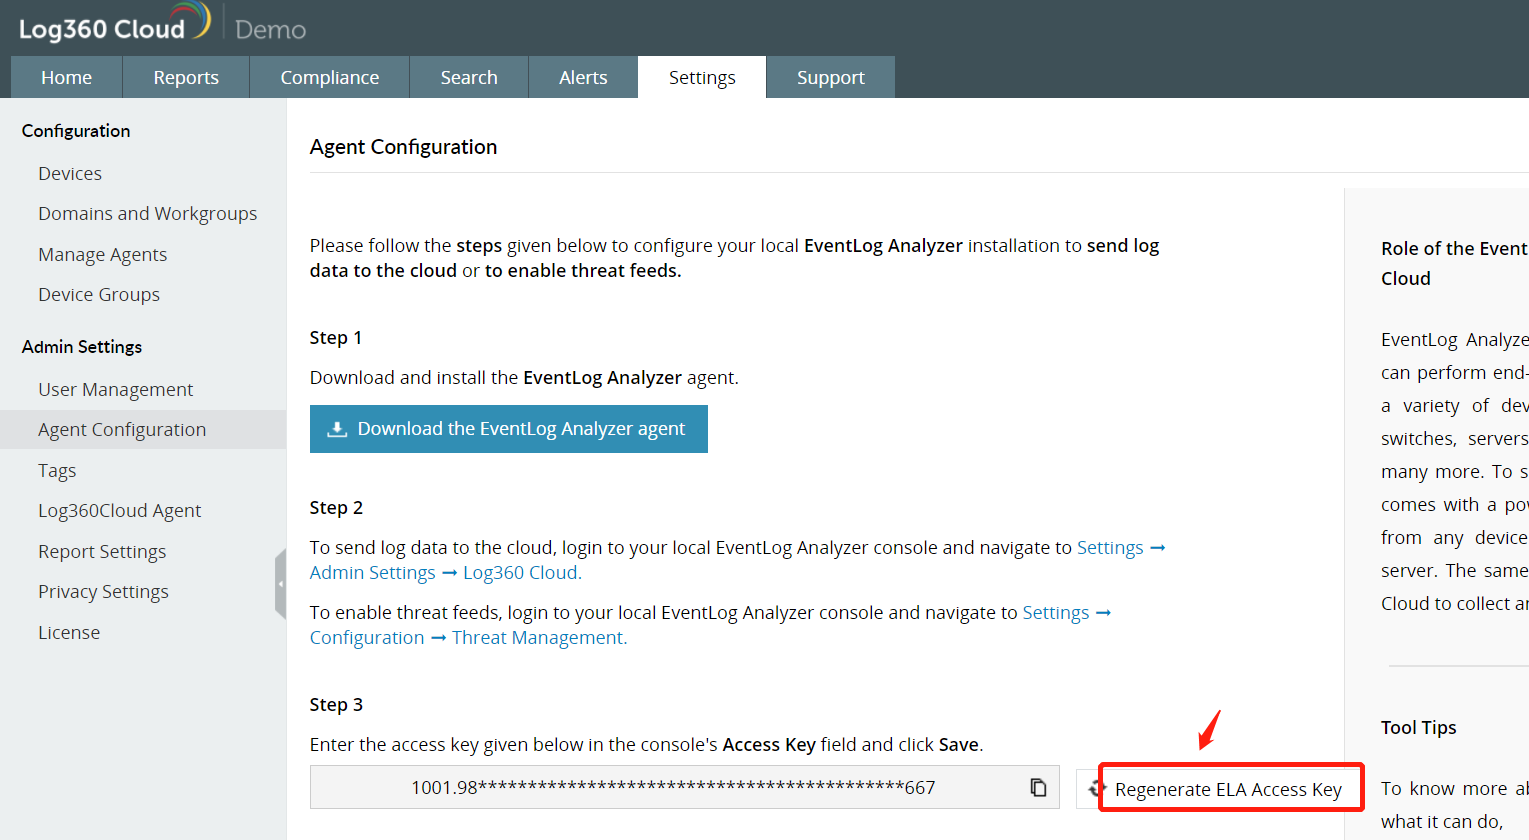Go to the Search tab
Image resolution: width=1529 pixels, height=840 pixels.
point(469,77)
